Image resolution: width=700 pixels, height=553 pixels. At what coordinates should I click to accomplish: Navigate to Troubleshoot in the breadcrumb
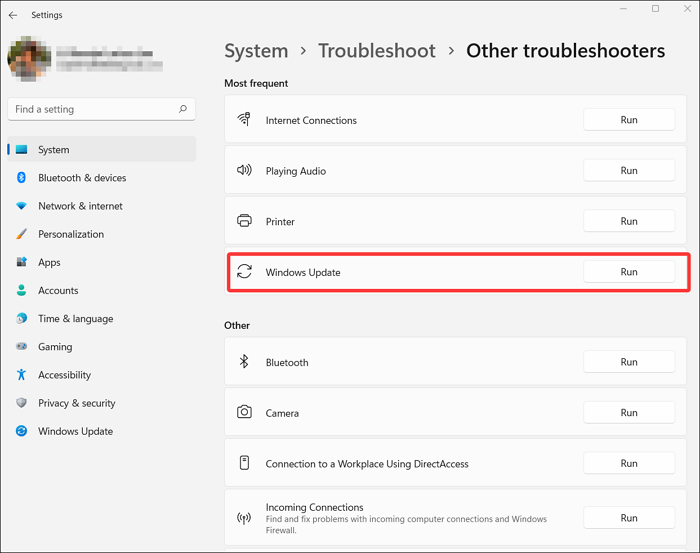(x=376, y=50)
